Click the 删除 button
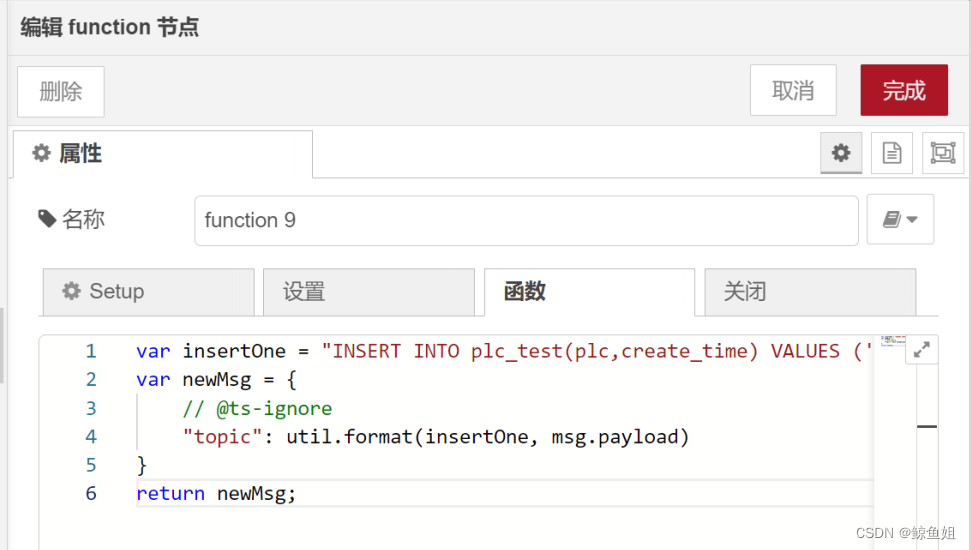This screenshot has height=550, width=971. point(61,92)
